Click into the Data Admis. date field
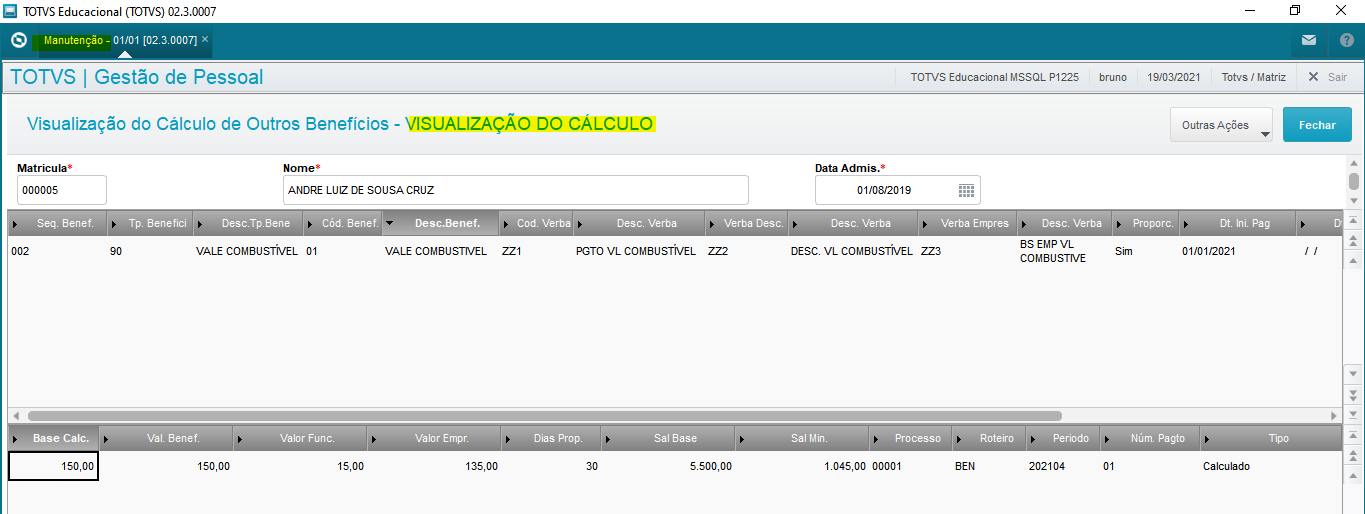Image resolution: width=1365 pixels, height=514 pixels. point(885,190)
